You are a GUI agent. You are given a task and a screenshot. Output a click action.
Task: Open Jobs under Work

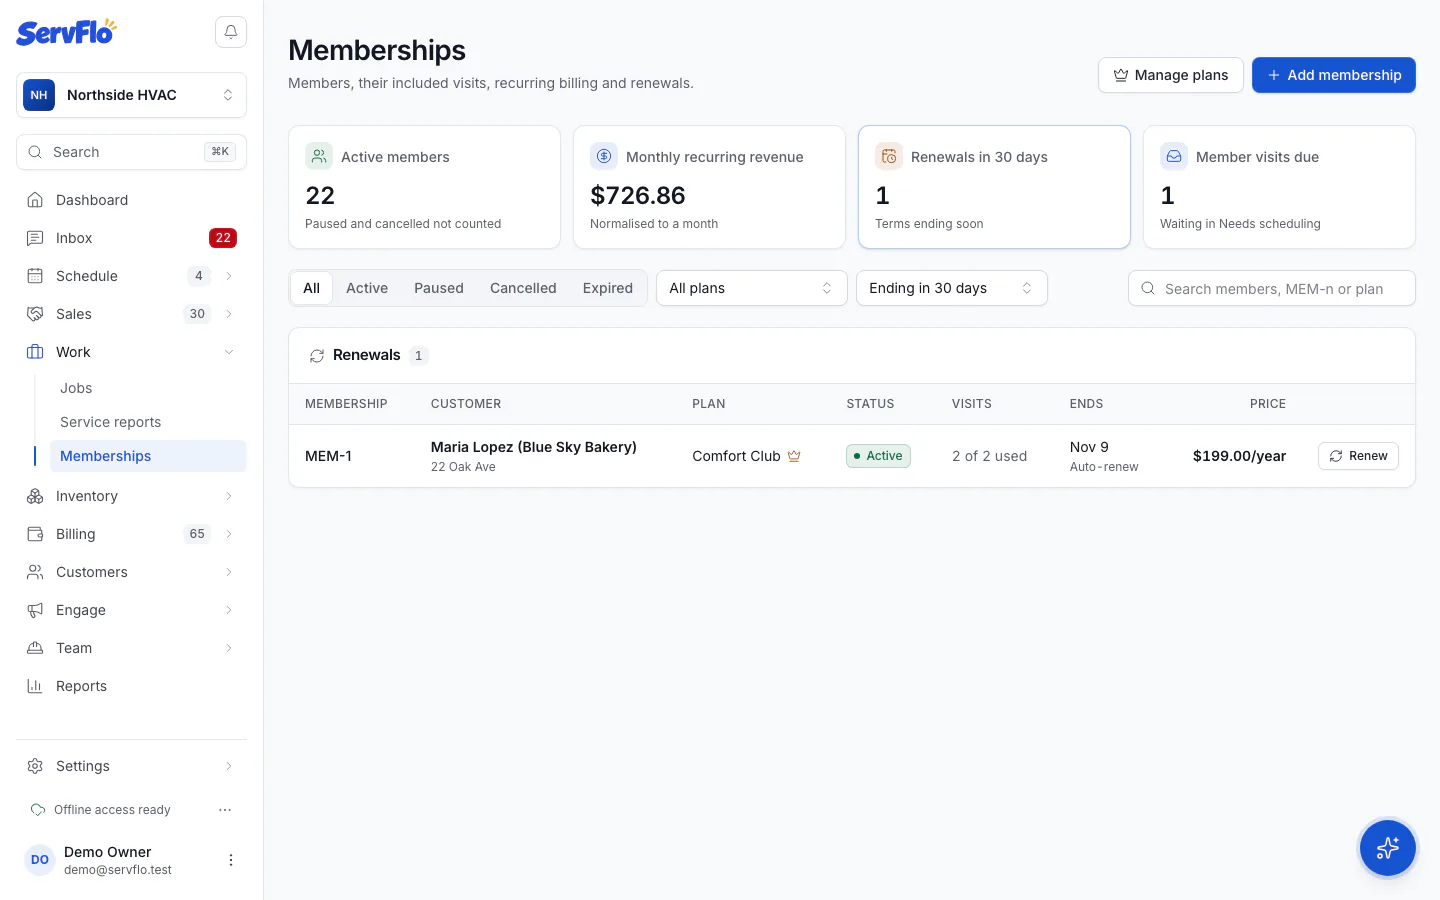pyautogui.click(x=148, y=388)
